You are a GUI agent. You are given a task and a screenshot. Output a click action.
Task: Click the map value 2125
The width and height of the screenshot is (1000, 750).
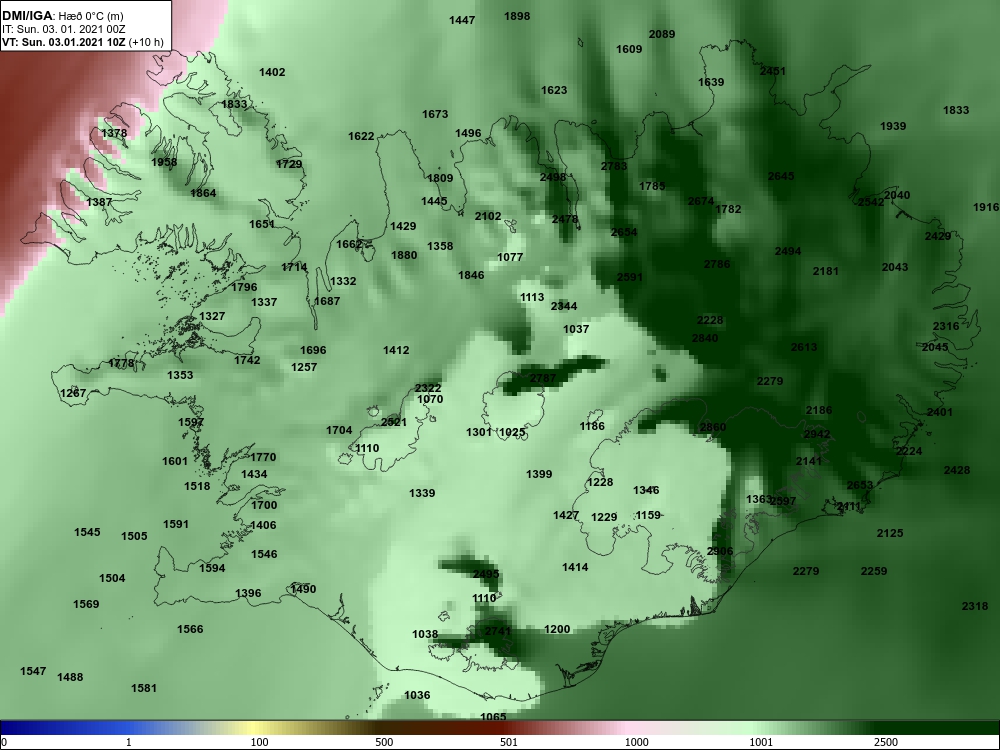[x=890, y=533]
